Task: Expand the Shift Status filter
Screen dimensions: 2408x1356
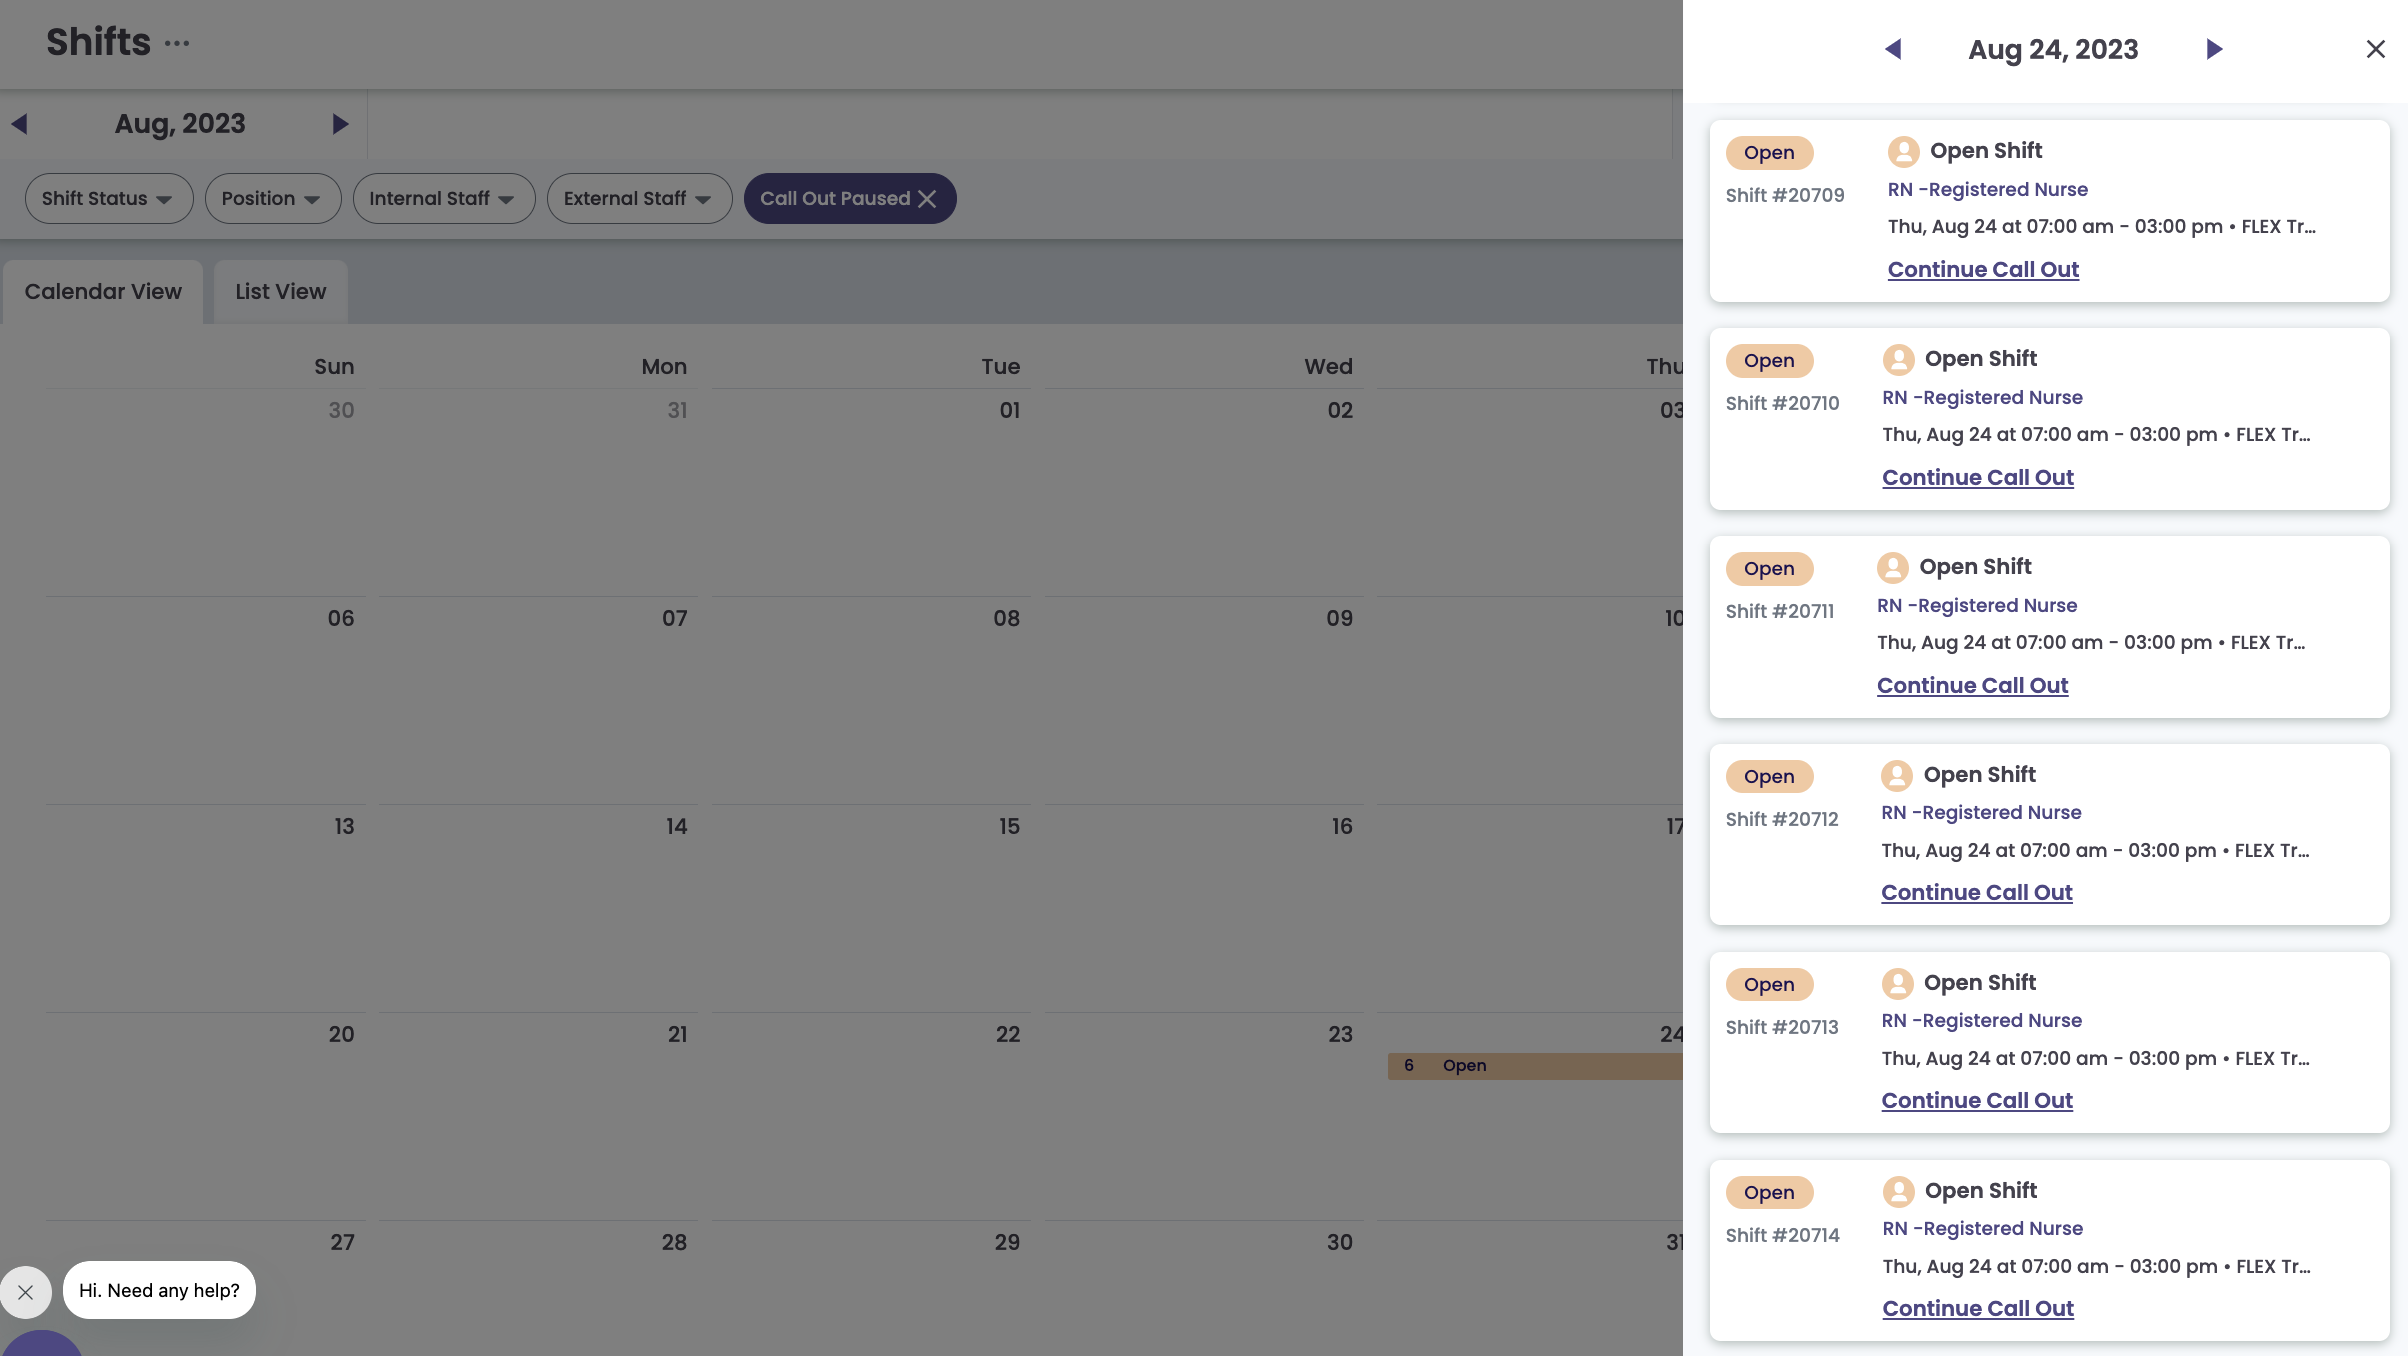Action: (x=108, y=198)
